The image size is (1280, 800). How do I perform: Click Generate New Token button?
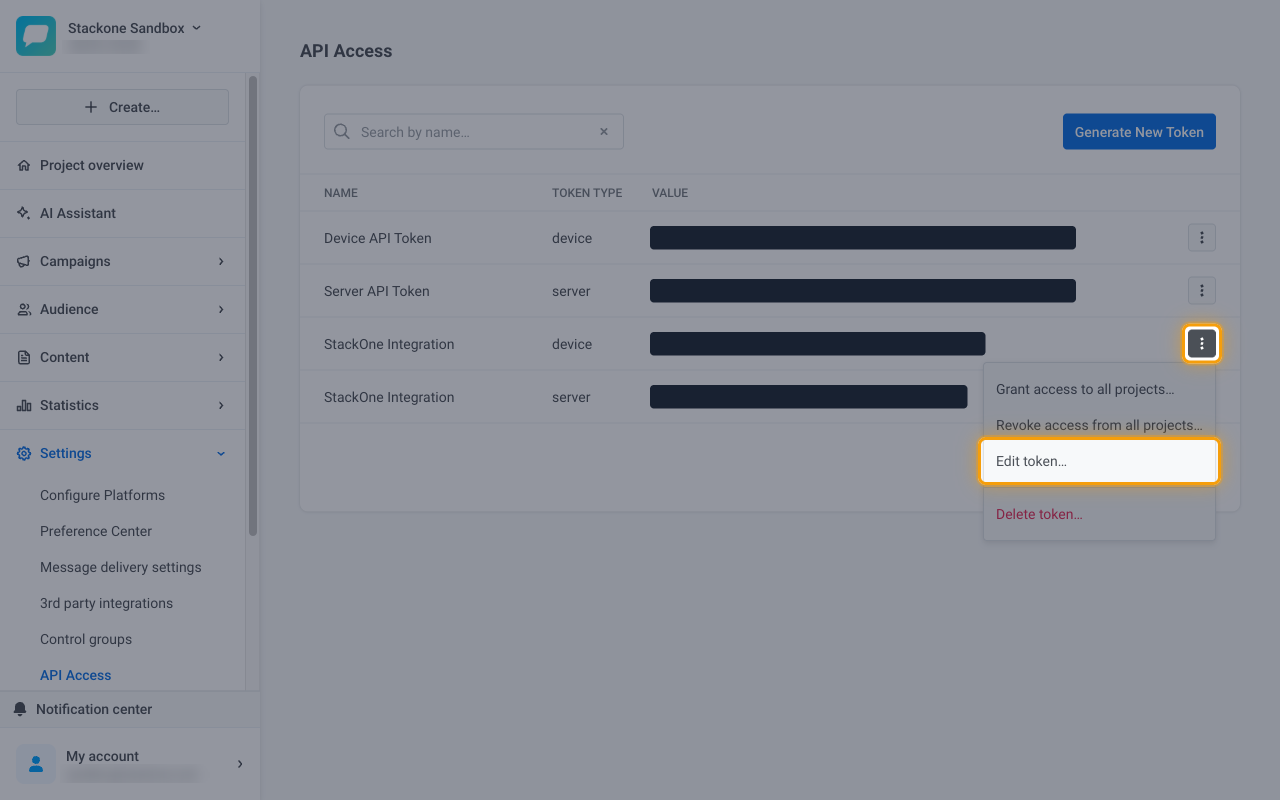(x=1139, y=132)
